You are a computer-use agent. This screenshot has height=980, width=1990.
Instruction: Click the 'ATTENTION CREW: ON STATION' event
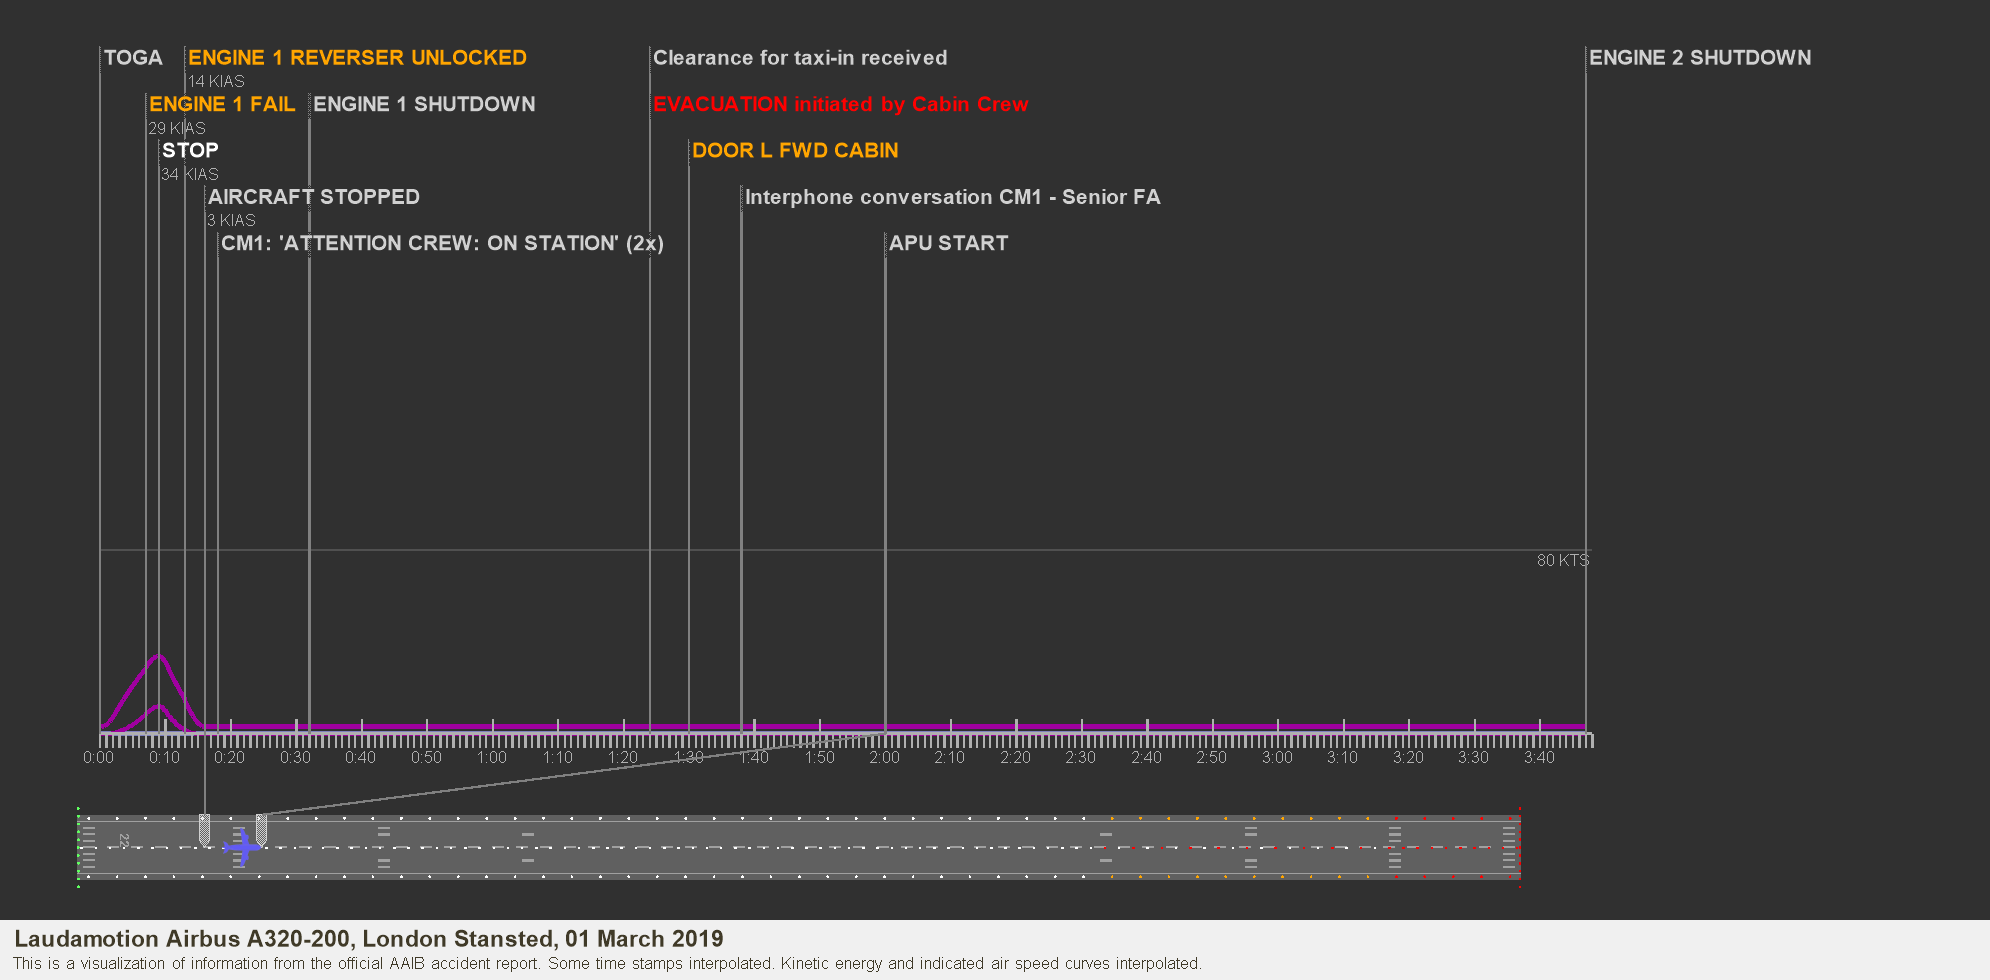442,243
